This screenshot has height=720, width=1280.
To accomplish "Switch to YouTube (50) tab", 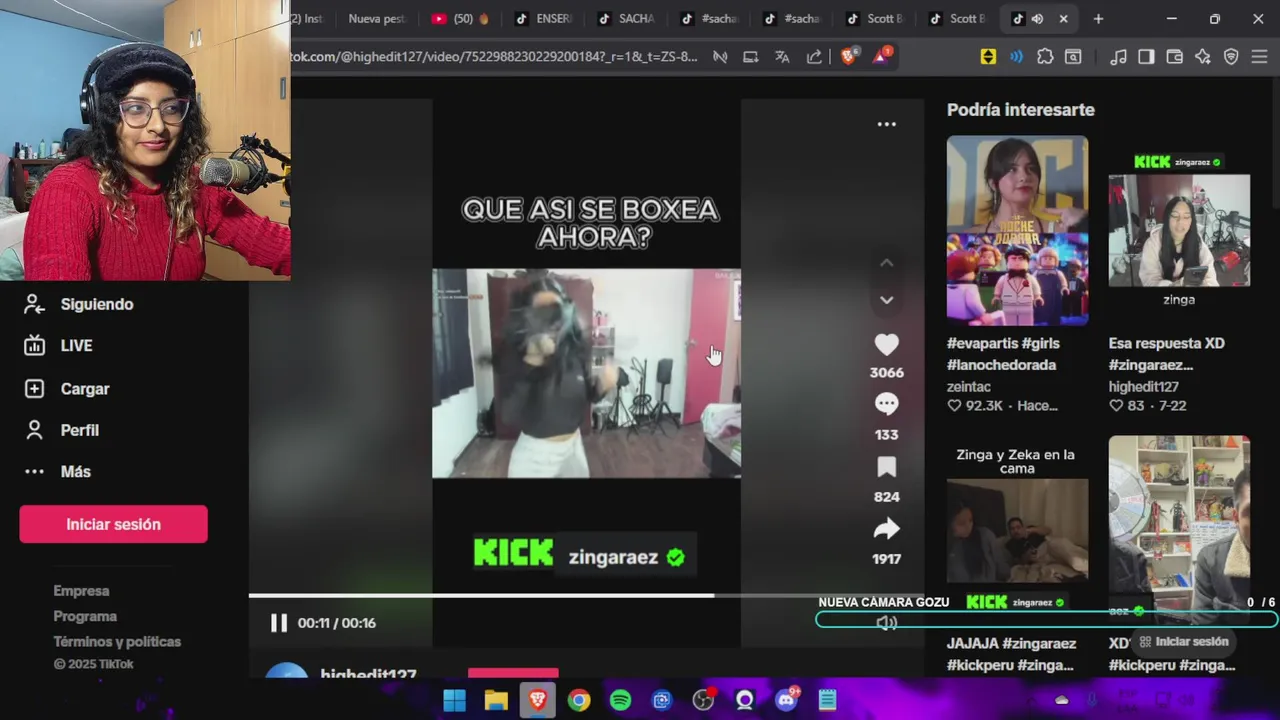I will coord(460,18).
